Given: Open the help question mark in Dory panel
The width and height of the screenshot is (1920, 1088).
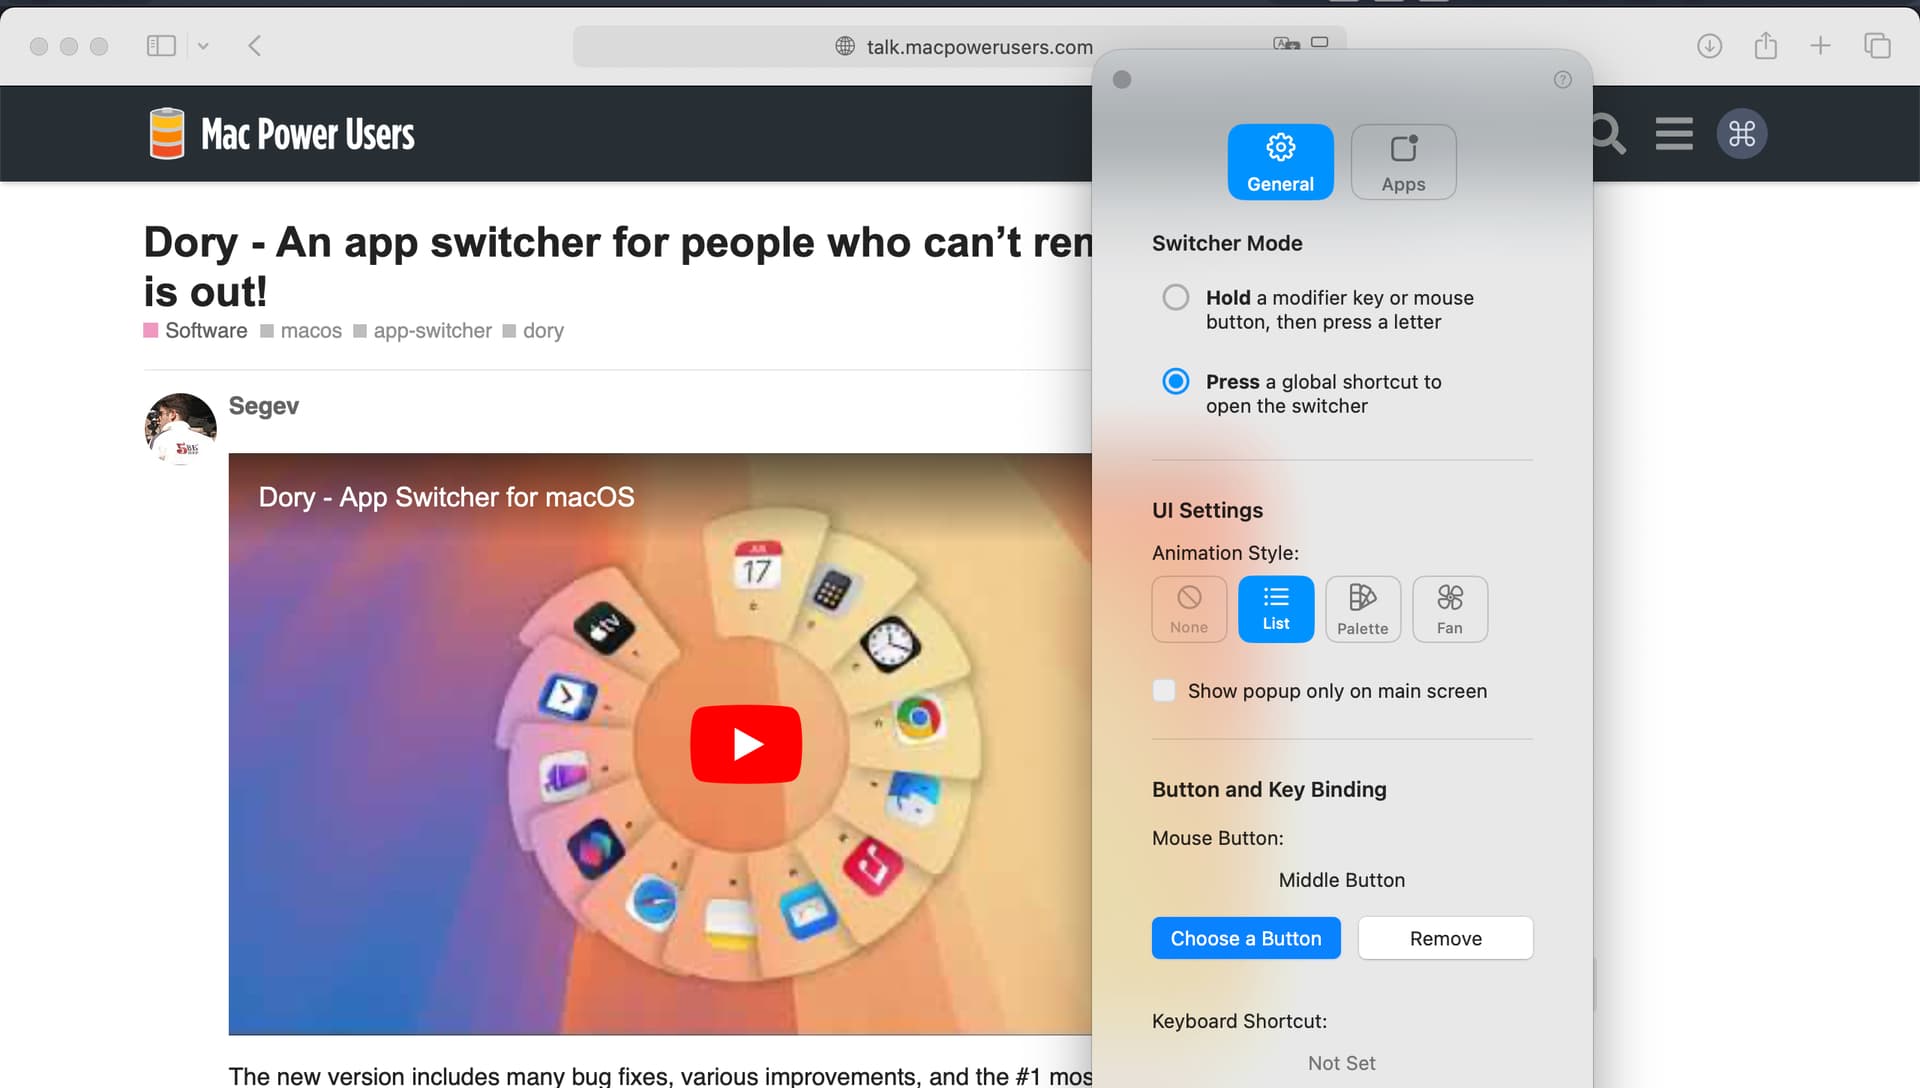Looking at the screenshot, I should pos(1563,80).
